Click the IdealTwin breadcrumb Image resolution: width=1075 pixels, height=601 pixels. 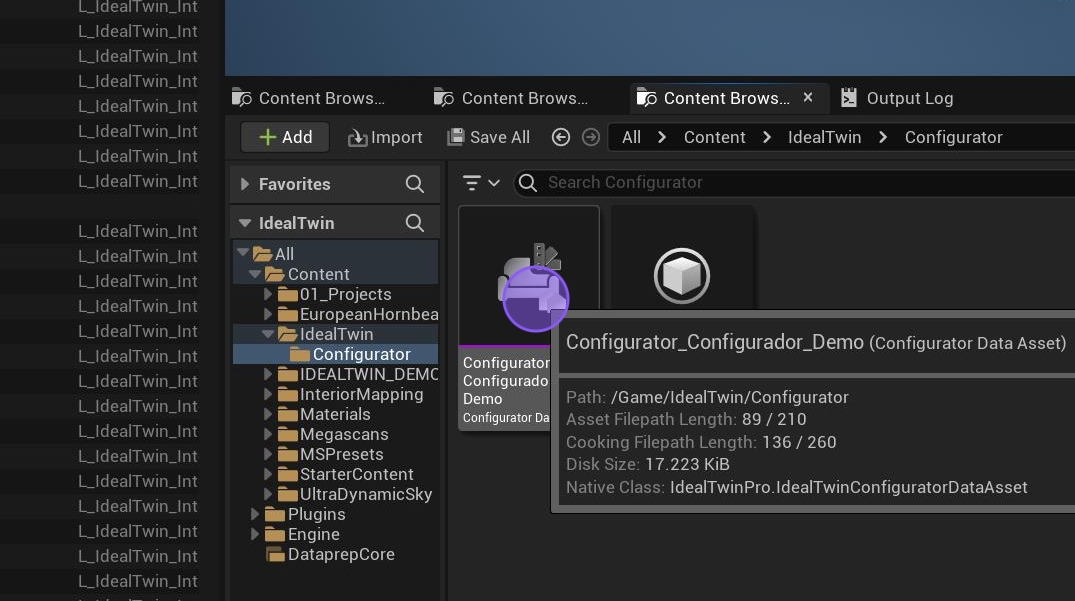pos(824,137)
